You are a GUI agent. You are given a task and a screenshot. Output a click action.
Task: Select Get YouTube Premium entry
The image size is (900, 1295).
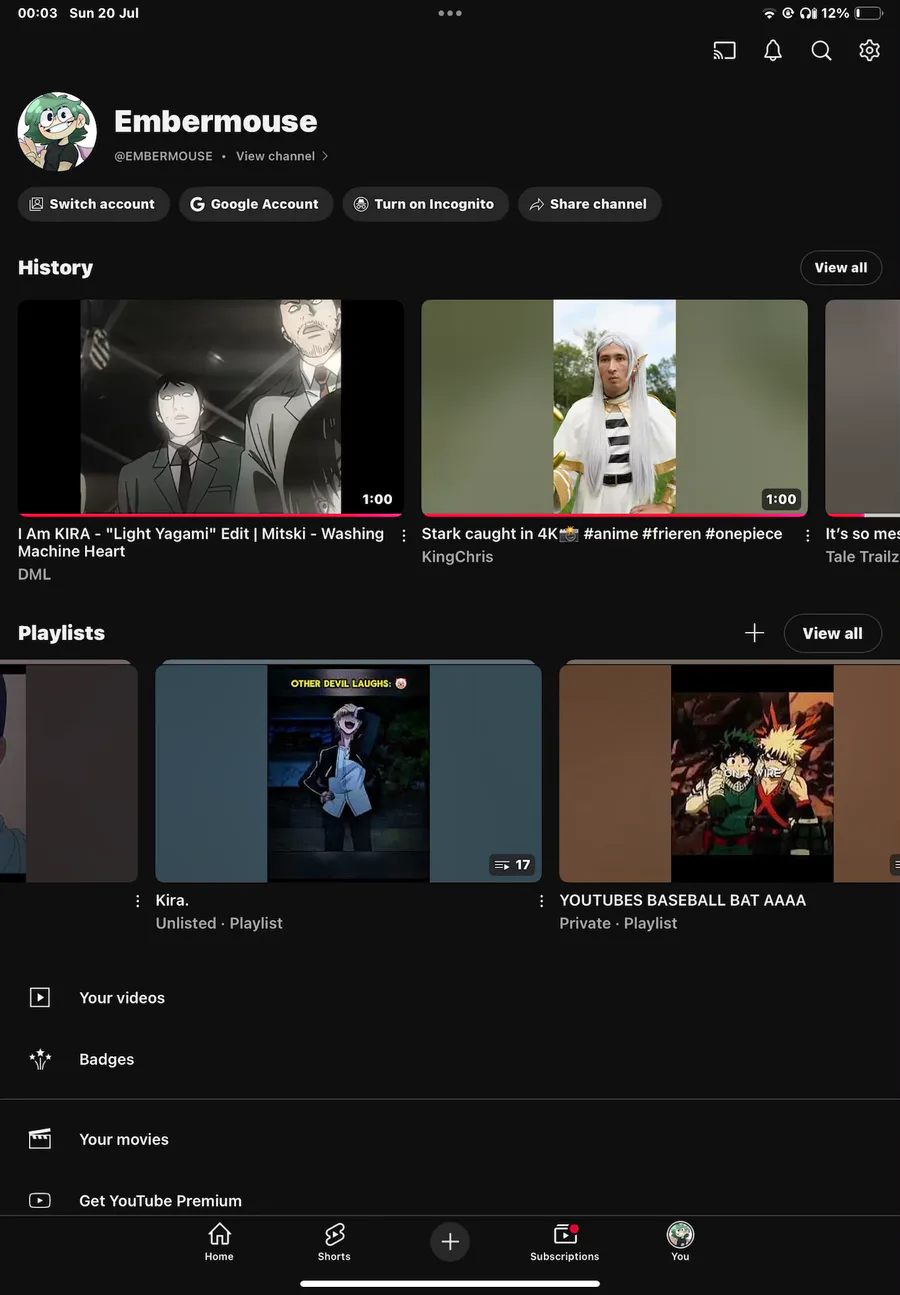click(450, 1197)
